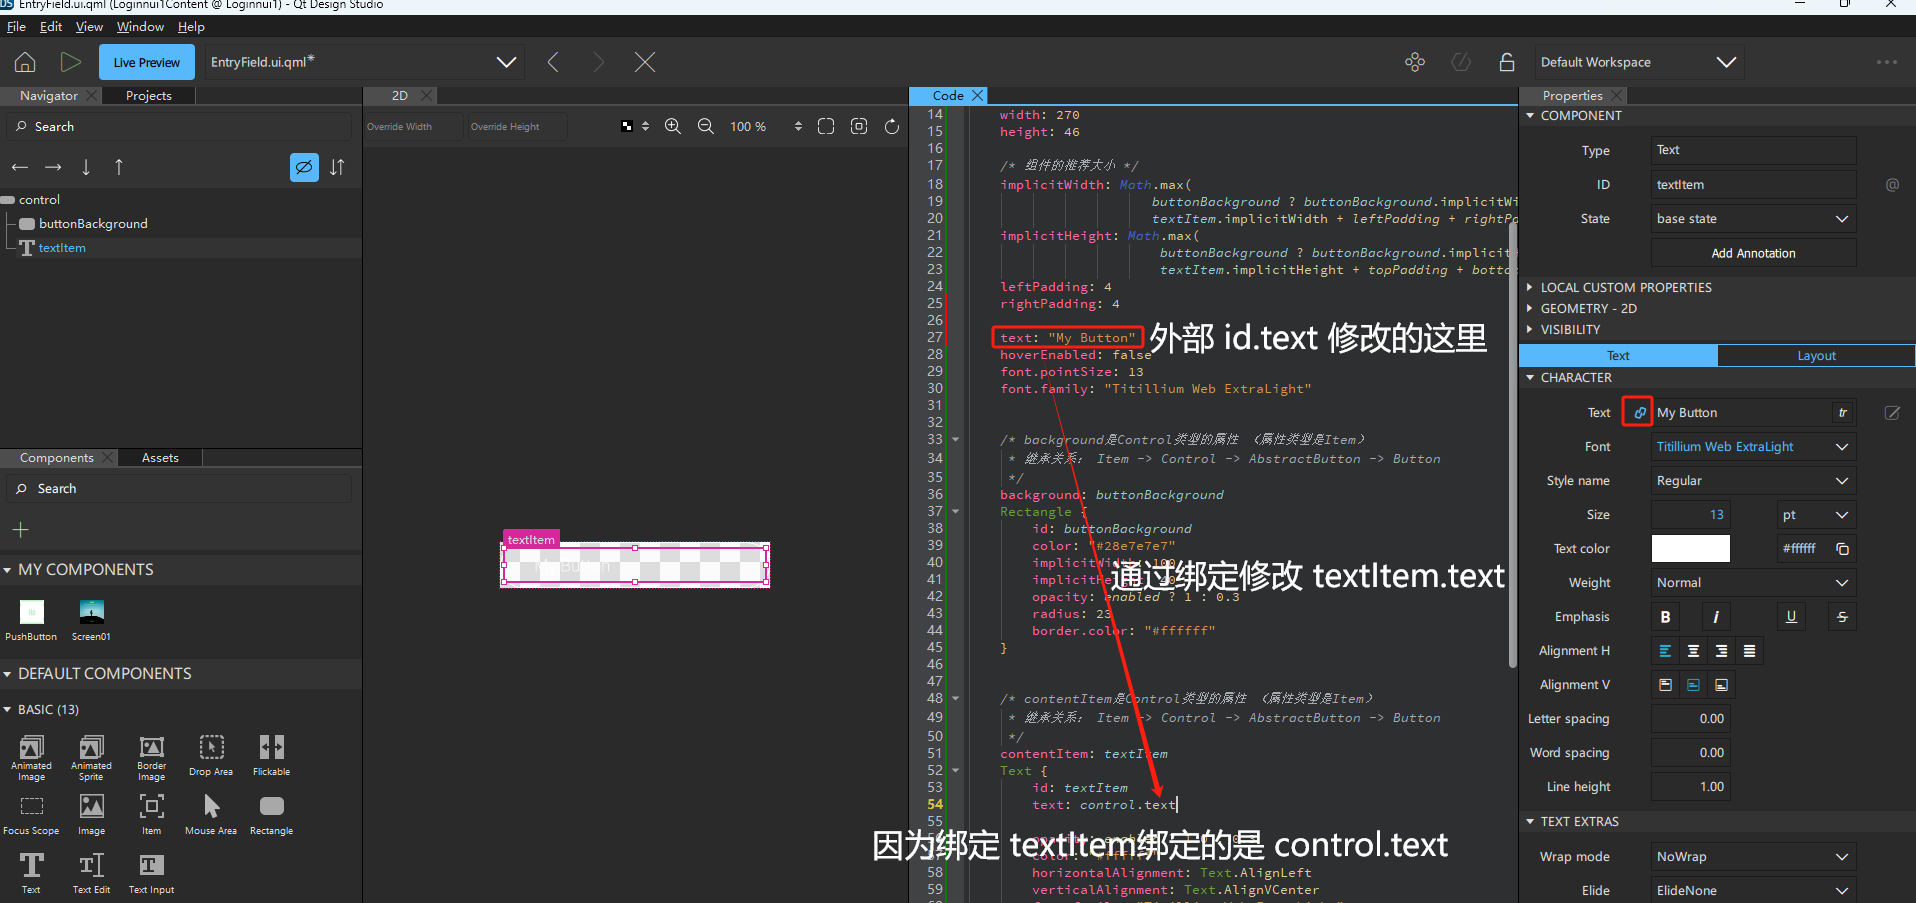This screenshot has height=903, width=1916.
Task: Select buttonBackground in the Navigator tree
Action: click(93, 224)
